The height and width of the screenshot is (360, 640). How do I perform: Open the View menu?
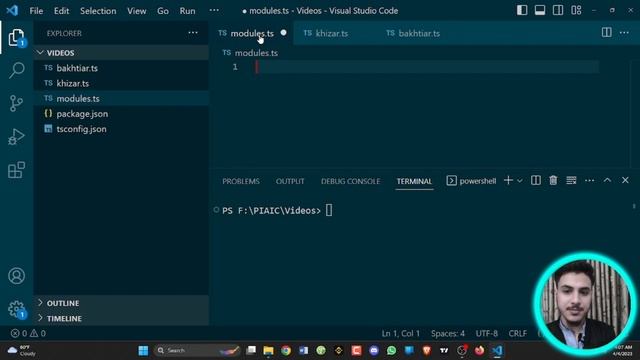point(136,11)
